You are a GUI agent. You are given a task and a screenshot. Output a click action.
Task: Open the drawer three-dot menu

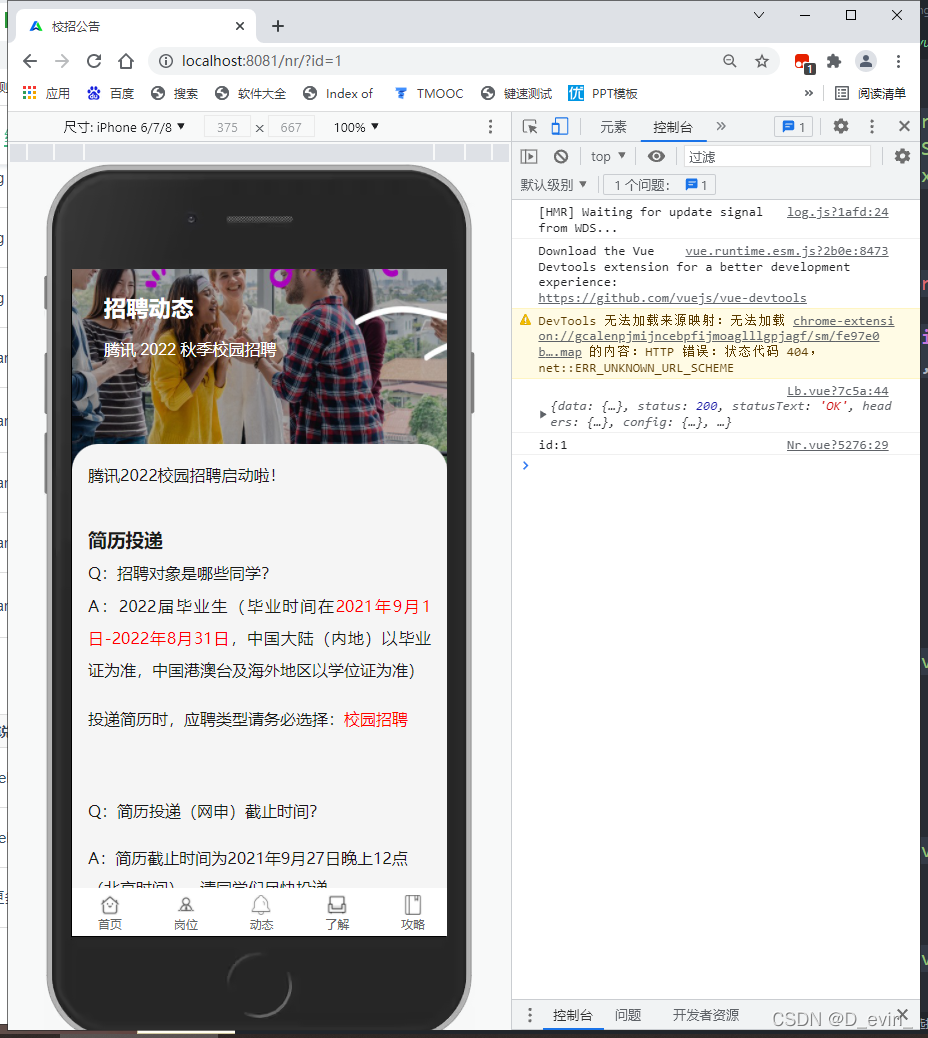[530, 1015]
